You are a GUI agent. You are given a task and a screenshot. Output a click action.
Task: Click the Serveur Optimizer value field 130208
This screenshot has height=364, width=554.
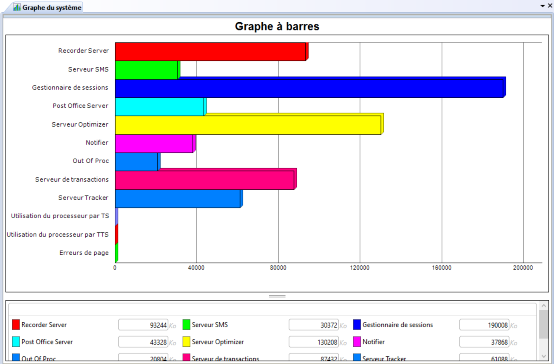point(314,342)
